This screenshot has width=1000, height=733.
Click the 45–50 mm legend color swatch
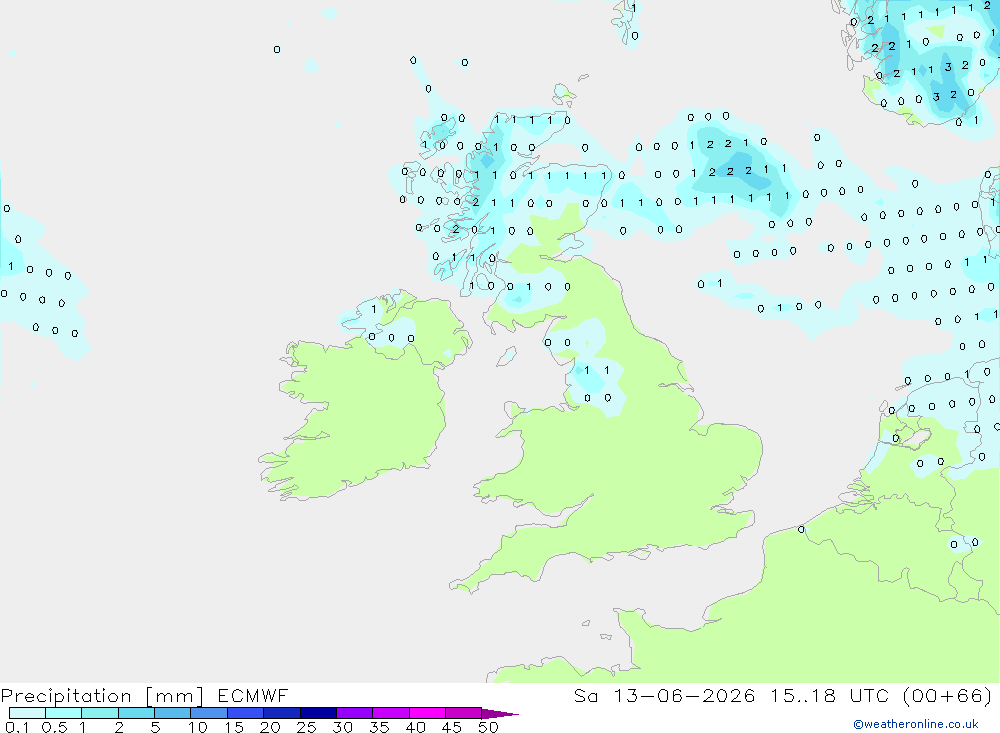(464, 713)
